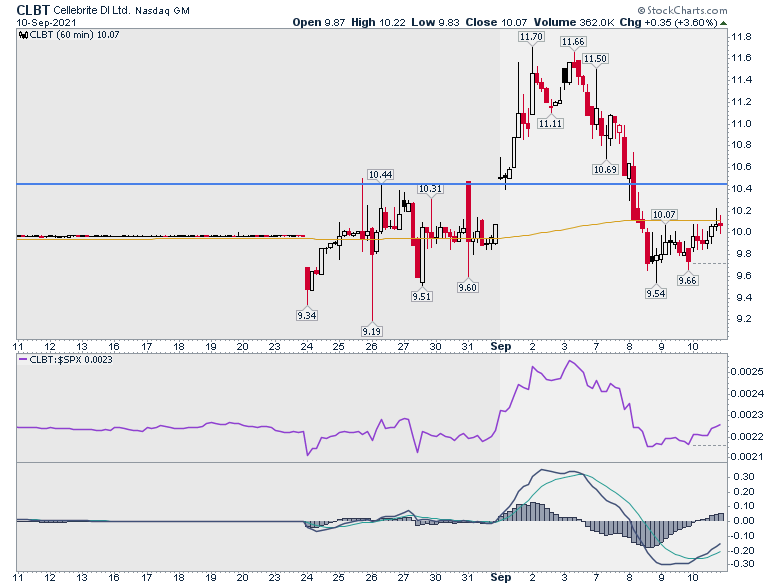
Task: Click the Cellebrite DI Ltd. company name
Action: pos(92,10)
